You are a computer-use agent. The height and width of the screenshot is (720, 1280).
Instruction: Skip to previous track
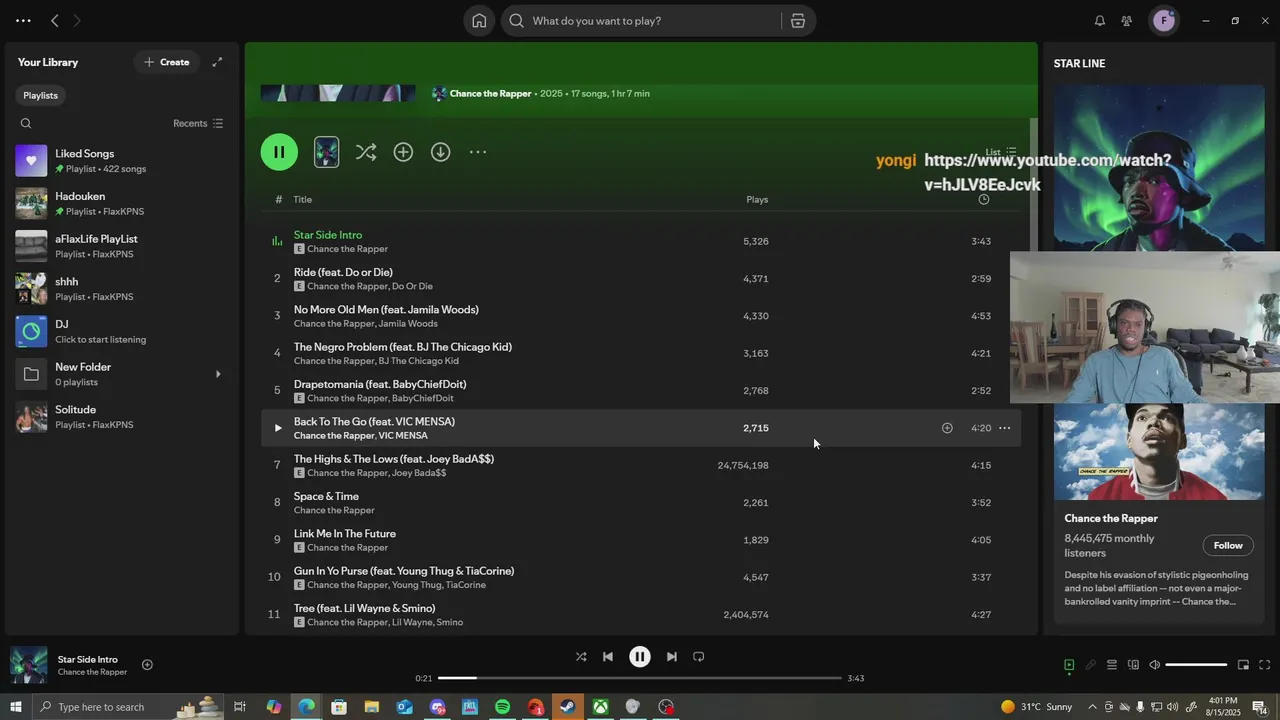point(608,657)
